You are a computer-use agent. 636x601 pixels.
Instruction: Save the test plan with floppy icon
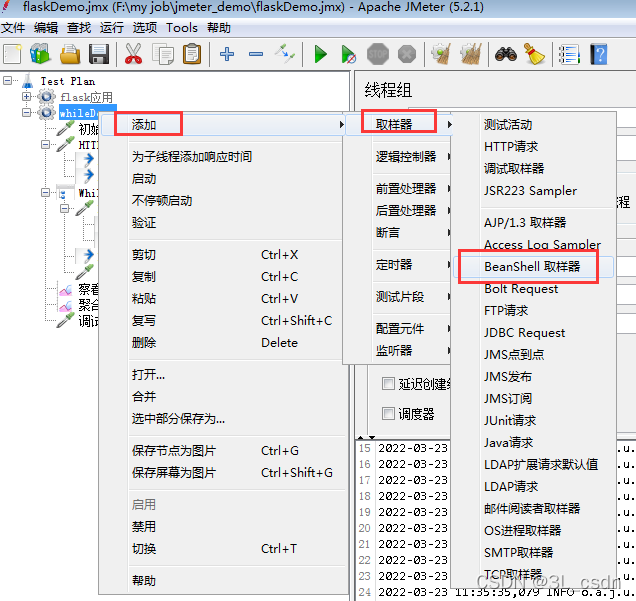[x=99, y=54]
